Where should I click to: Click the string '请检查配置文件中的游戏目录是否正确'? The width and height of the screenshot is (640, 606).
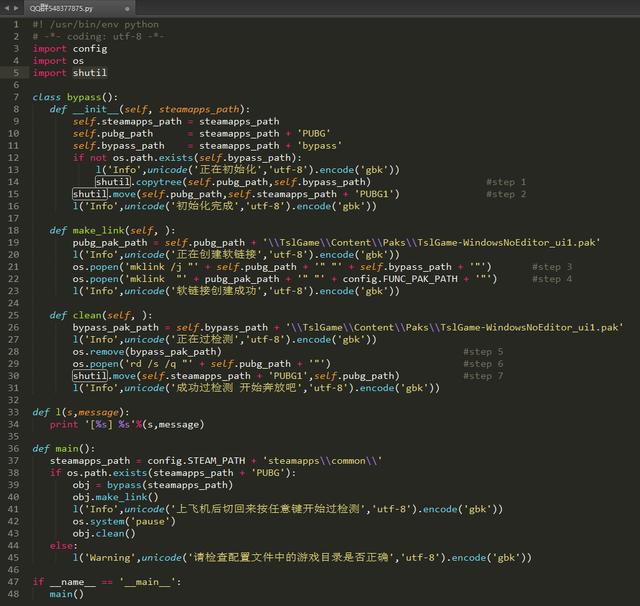click(291, 558)
